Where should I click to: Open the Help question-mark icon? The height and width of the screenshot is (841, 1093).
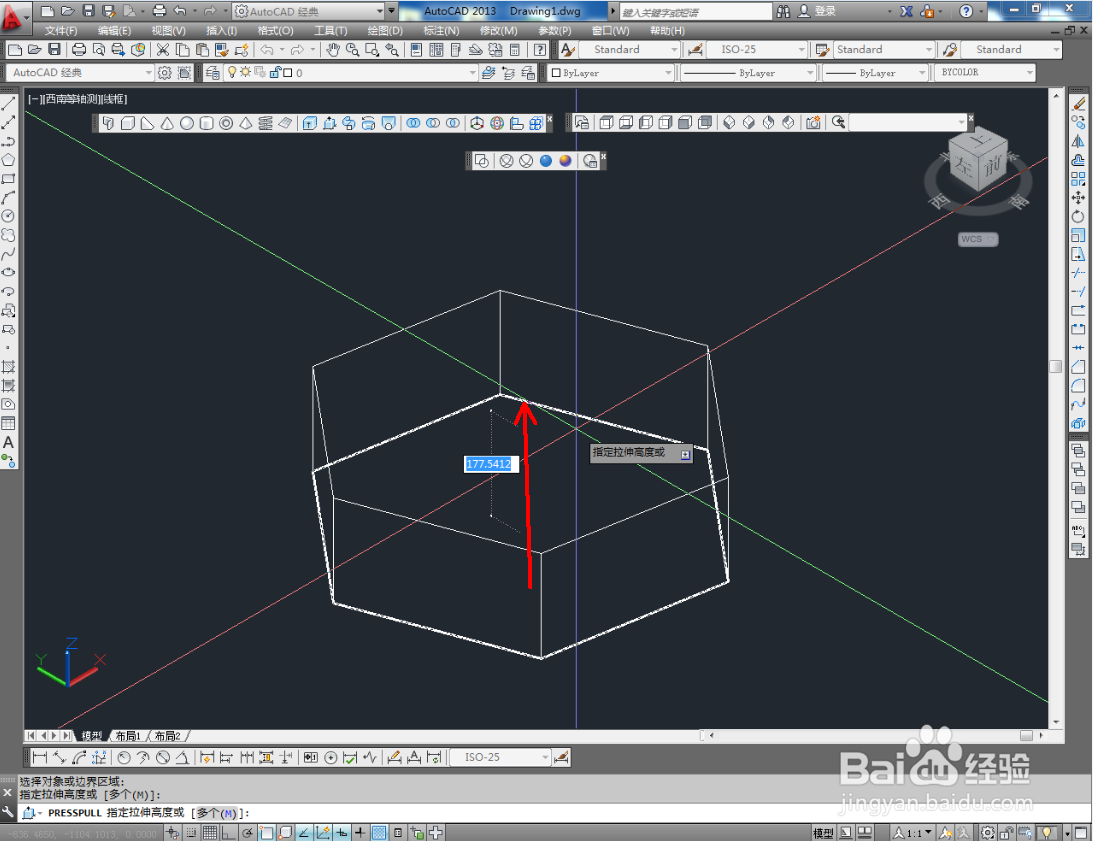click(x=540, y=50)
